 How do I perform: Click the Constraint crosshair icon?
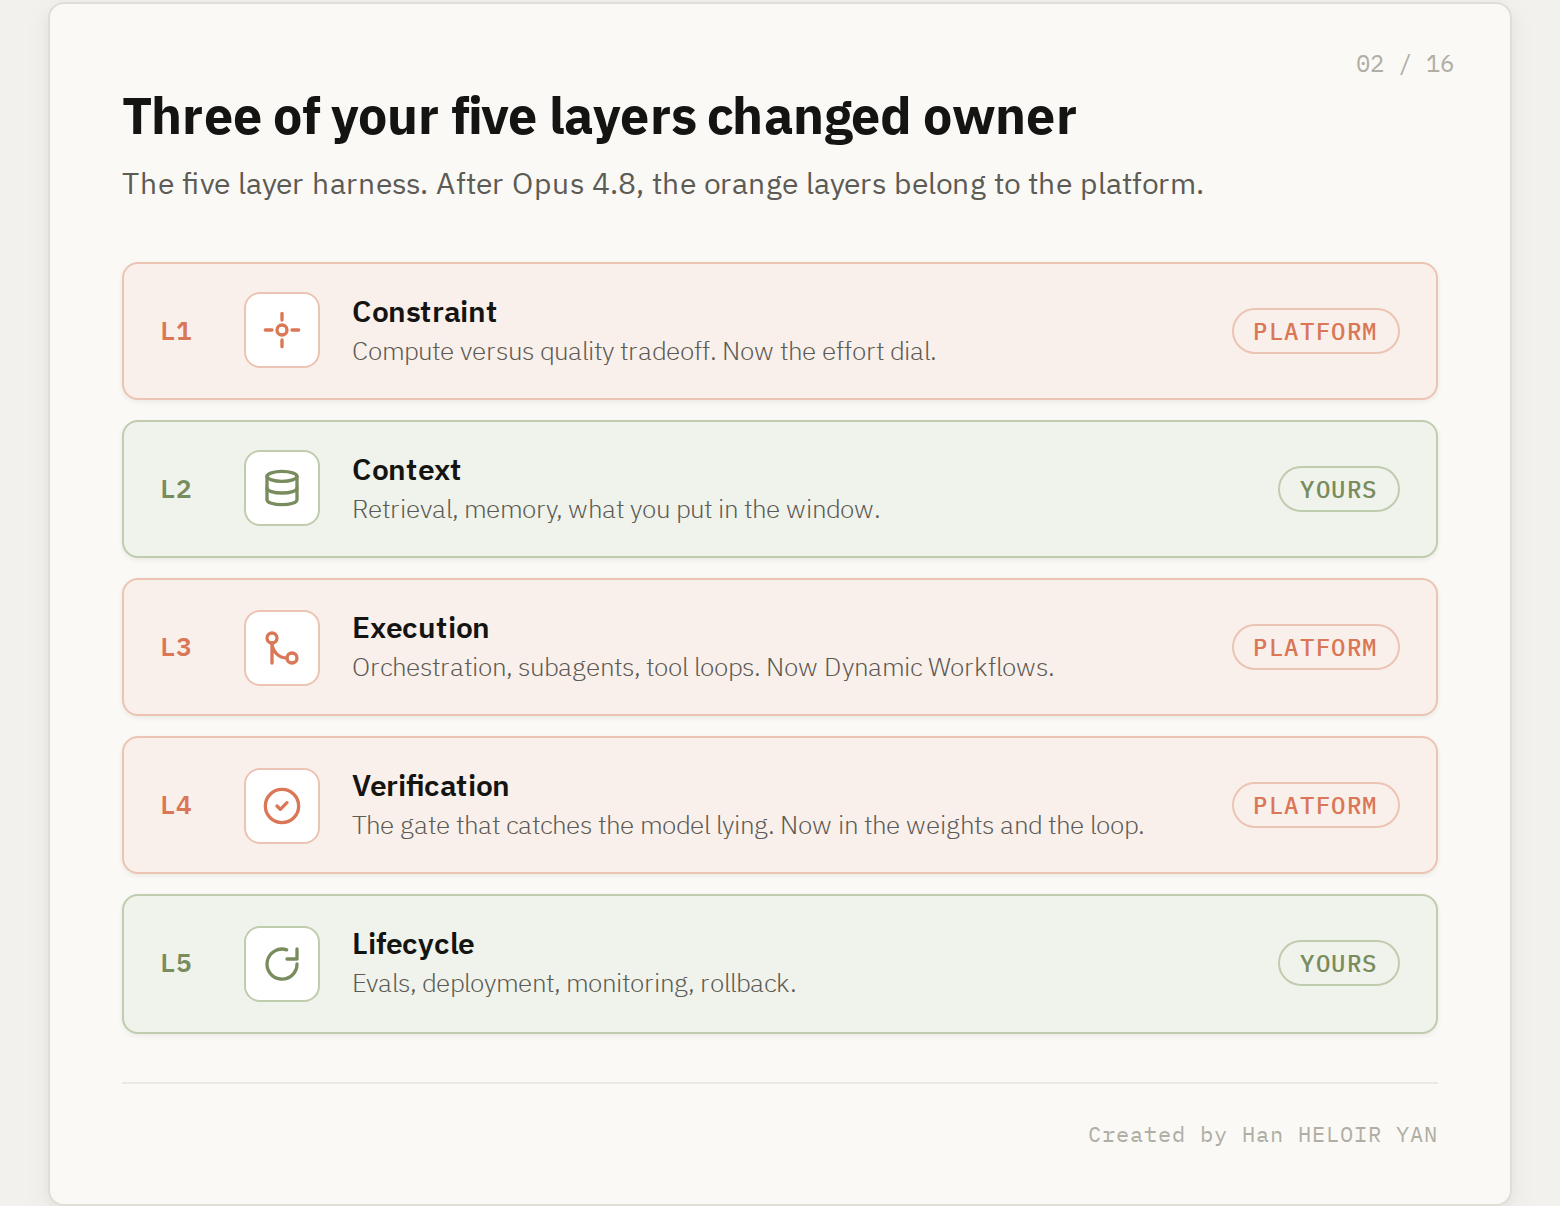point(282,330)
